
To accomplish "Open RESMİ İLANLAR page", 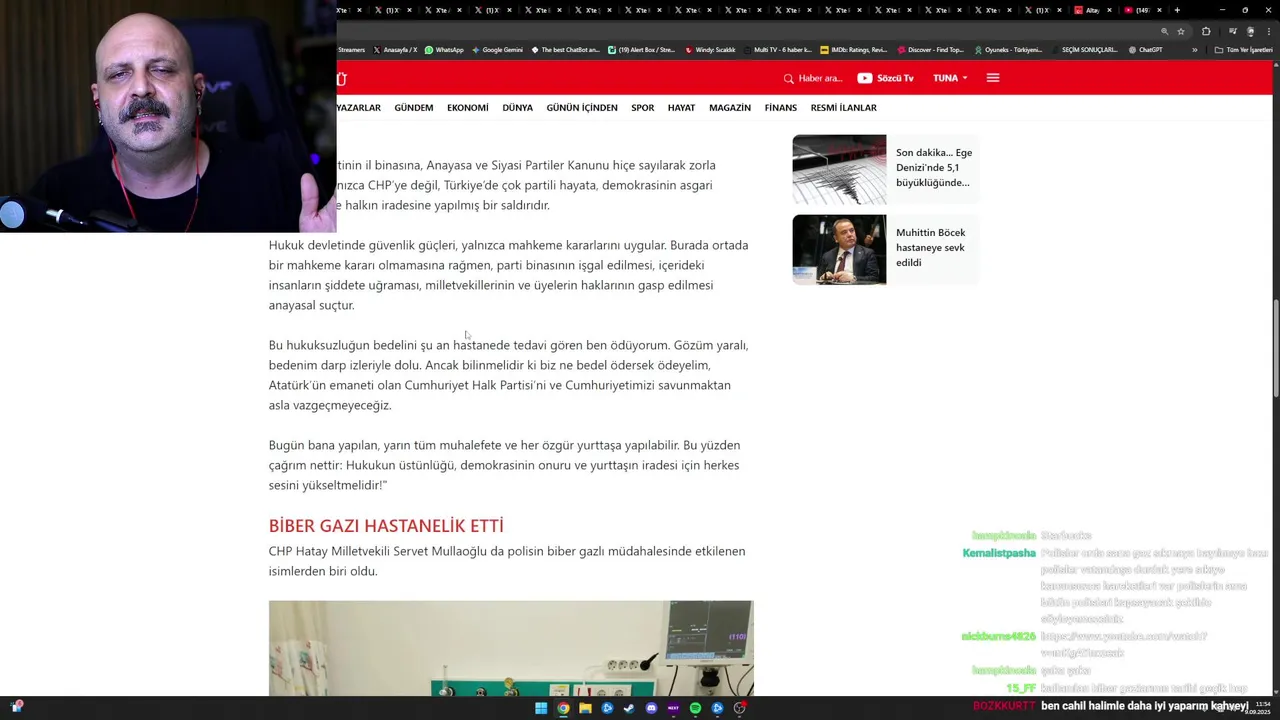I will point(844,108).
